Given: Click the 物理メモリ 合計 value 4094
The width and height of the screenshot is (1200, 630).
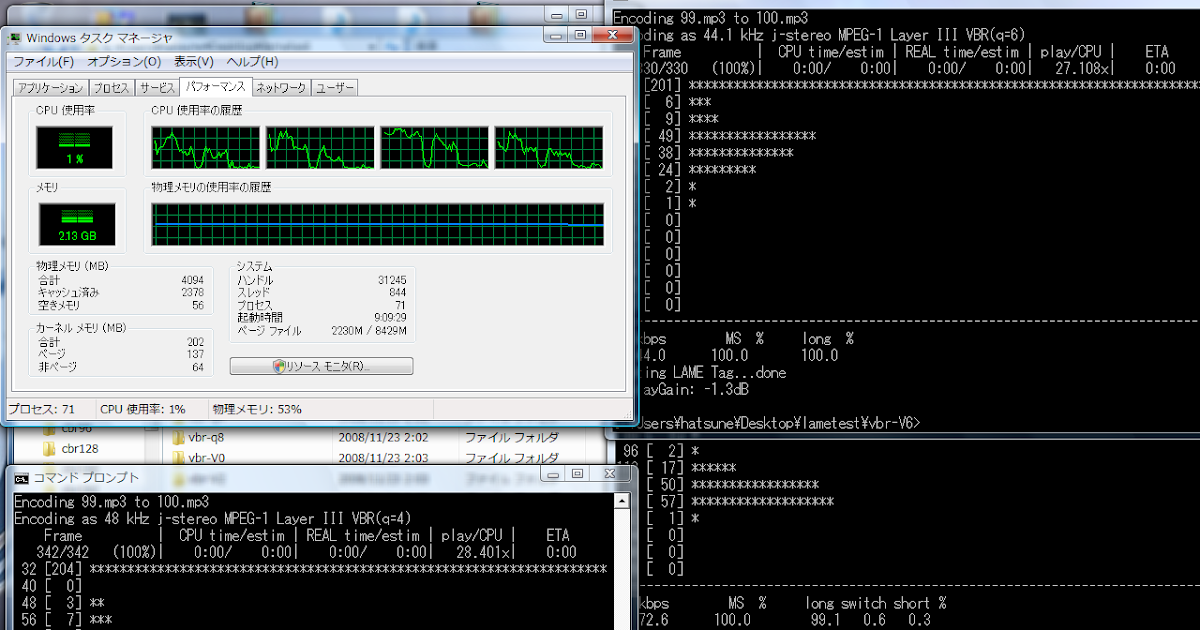Looking at the screenshot, I should pyautogui.click(x=192, y=280).
